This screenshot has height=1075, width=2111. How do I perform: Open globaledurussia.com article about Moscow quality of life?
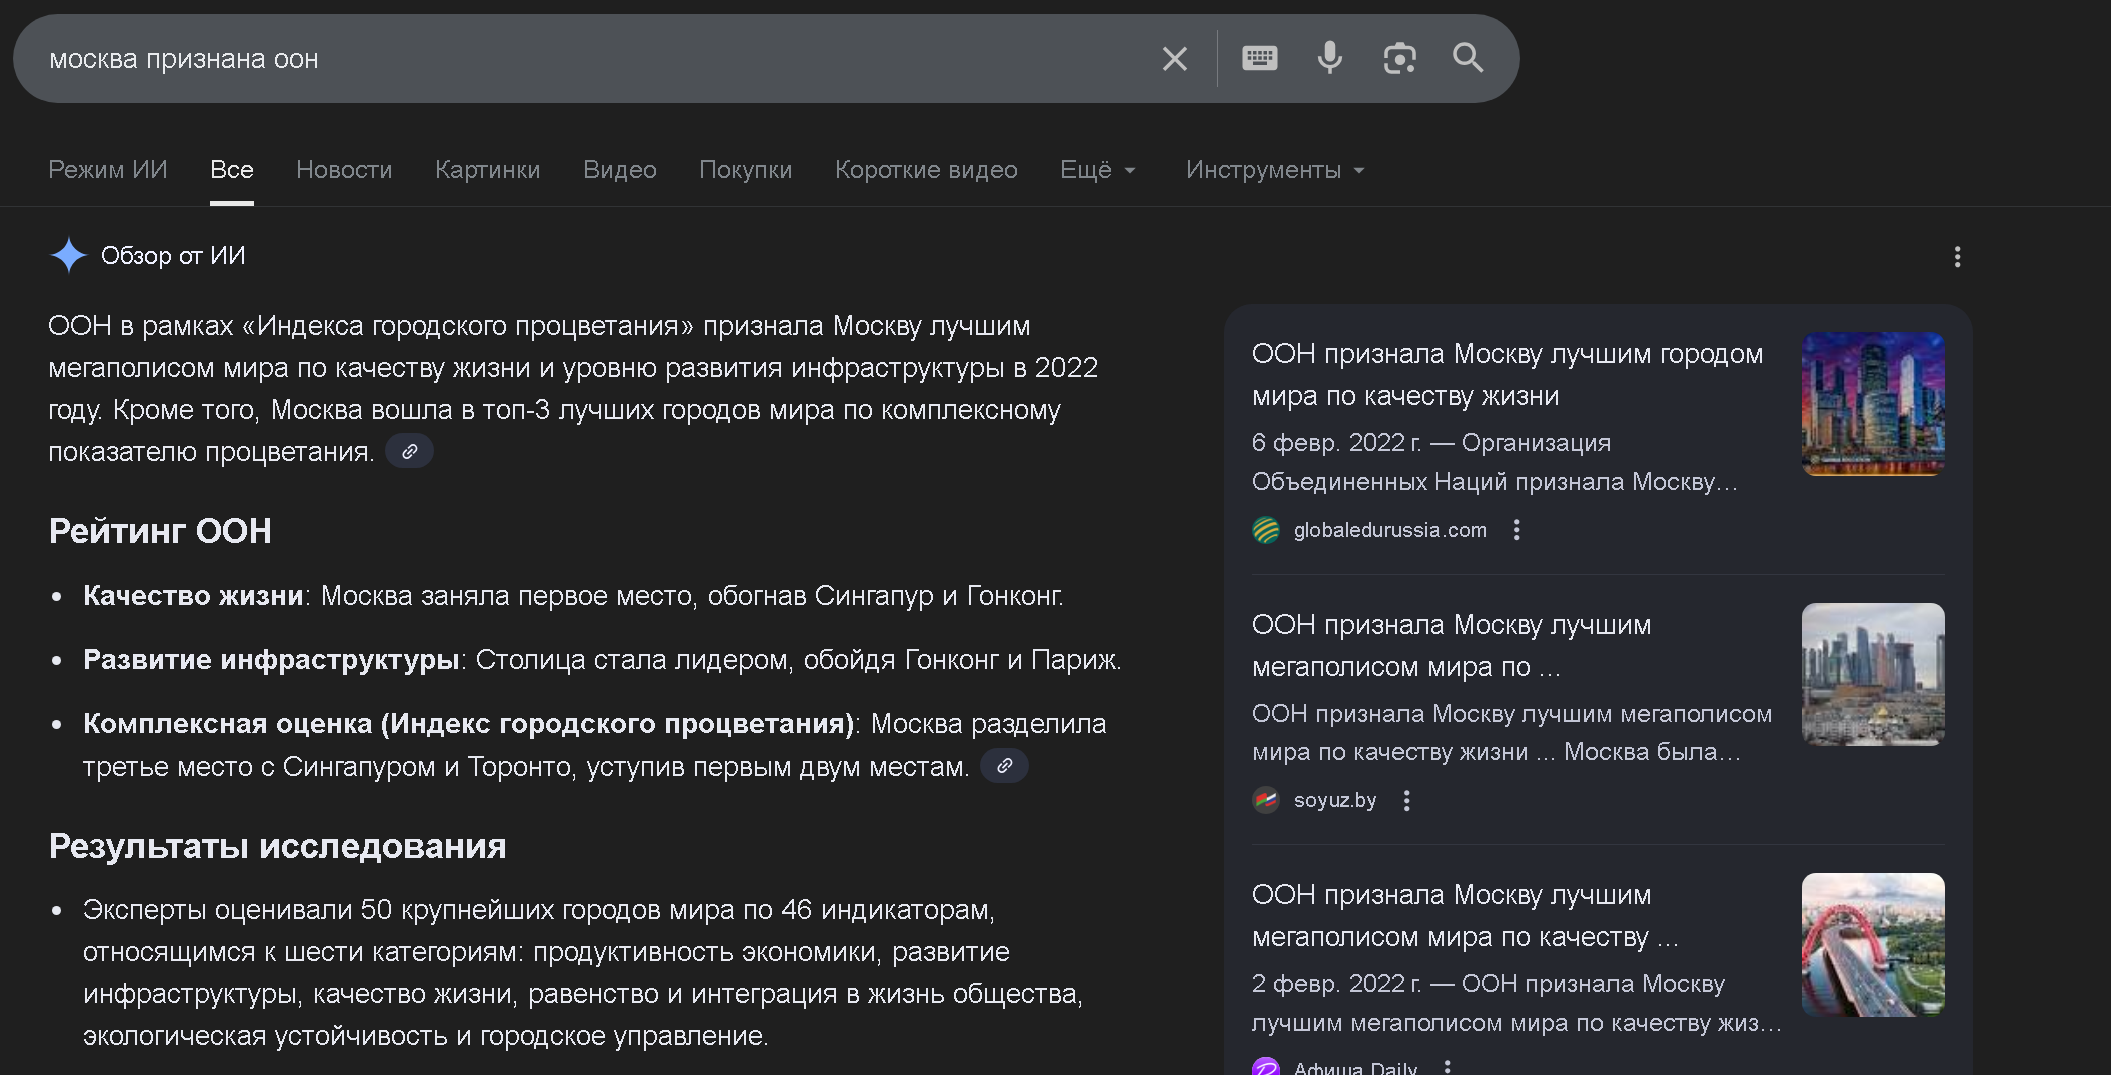tap(1507, 374)
